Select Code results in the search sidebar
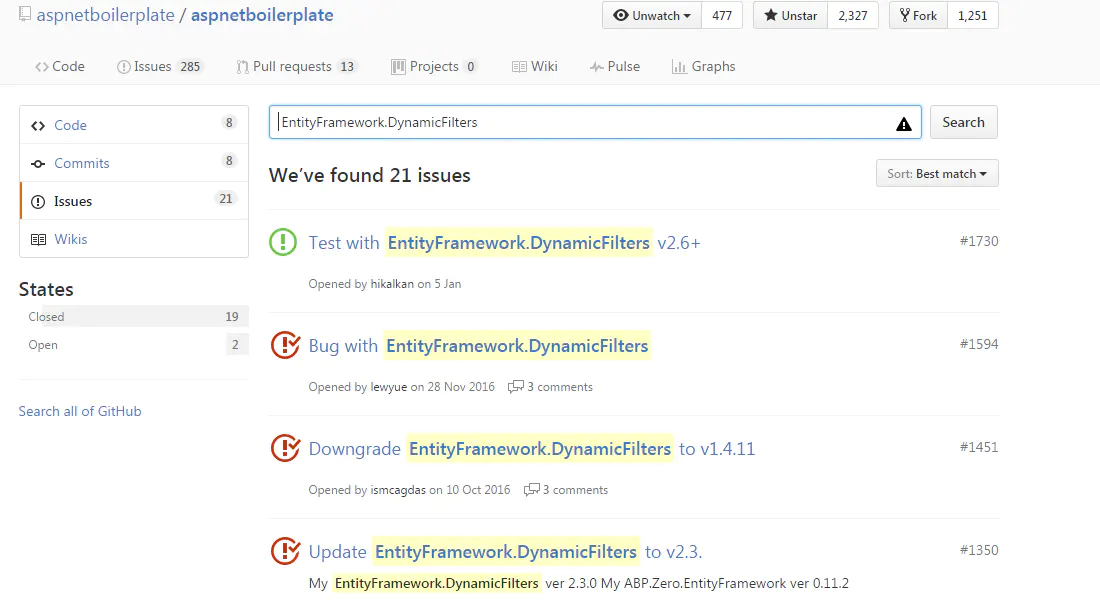Screen dimensions: 1100x604 pos(134,125)
